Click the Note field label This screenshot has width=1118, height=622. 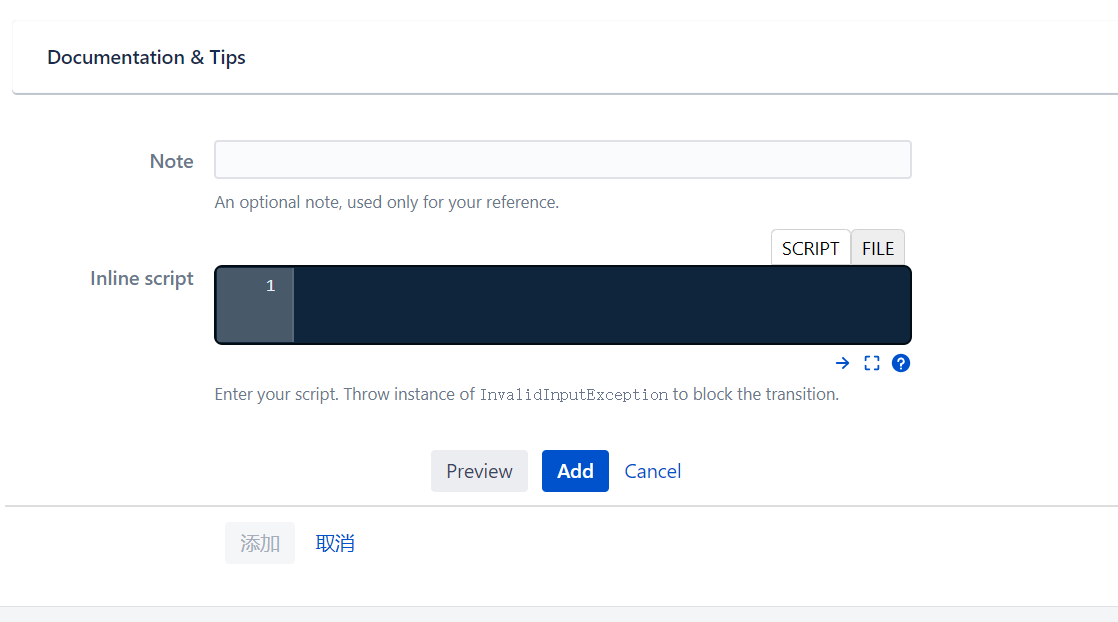(x=171, y=161)
